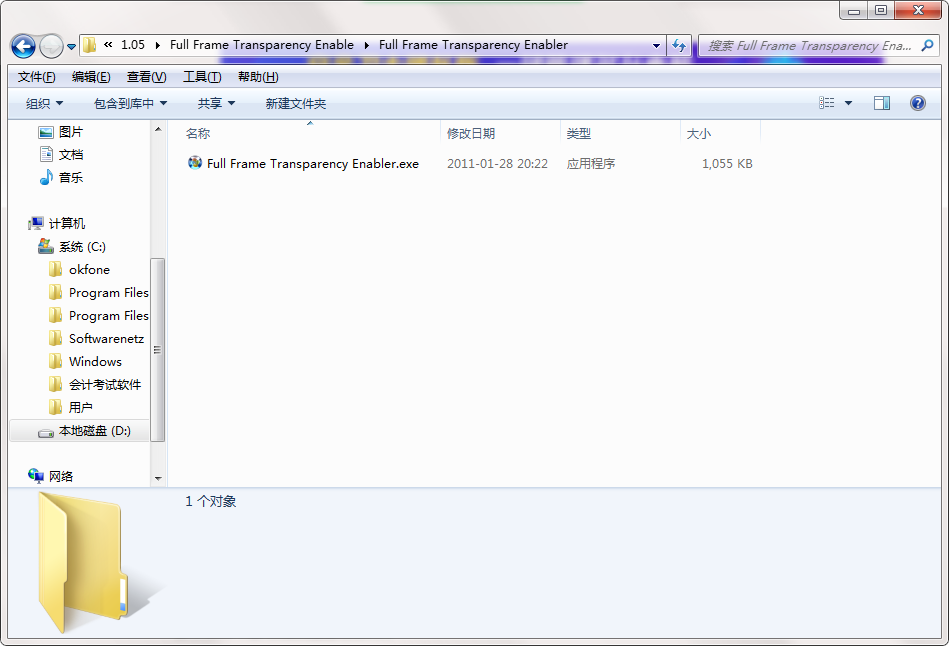Open the Softwarenetz folder
The image size is (949, 646).
coord(107,338)
